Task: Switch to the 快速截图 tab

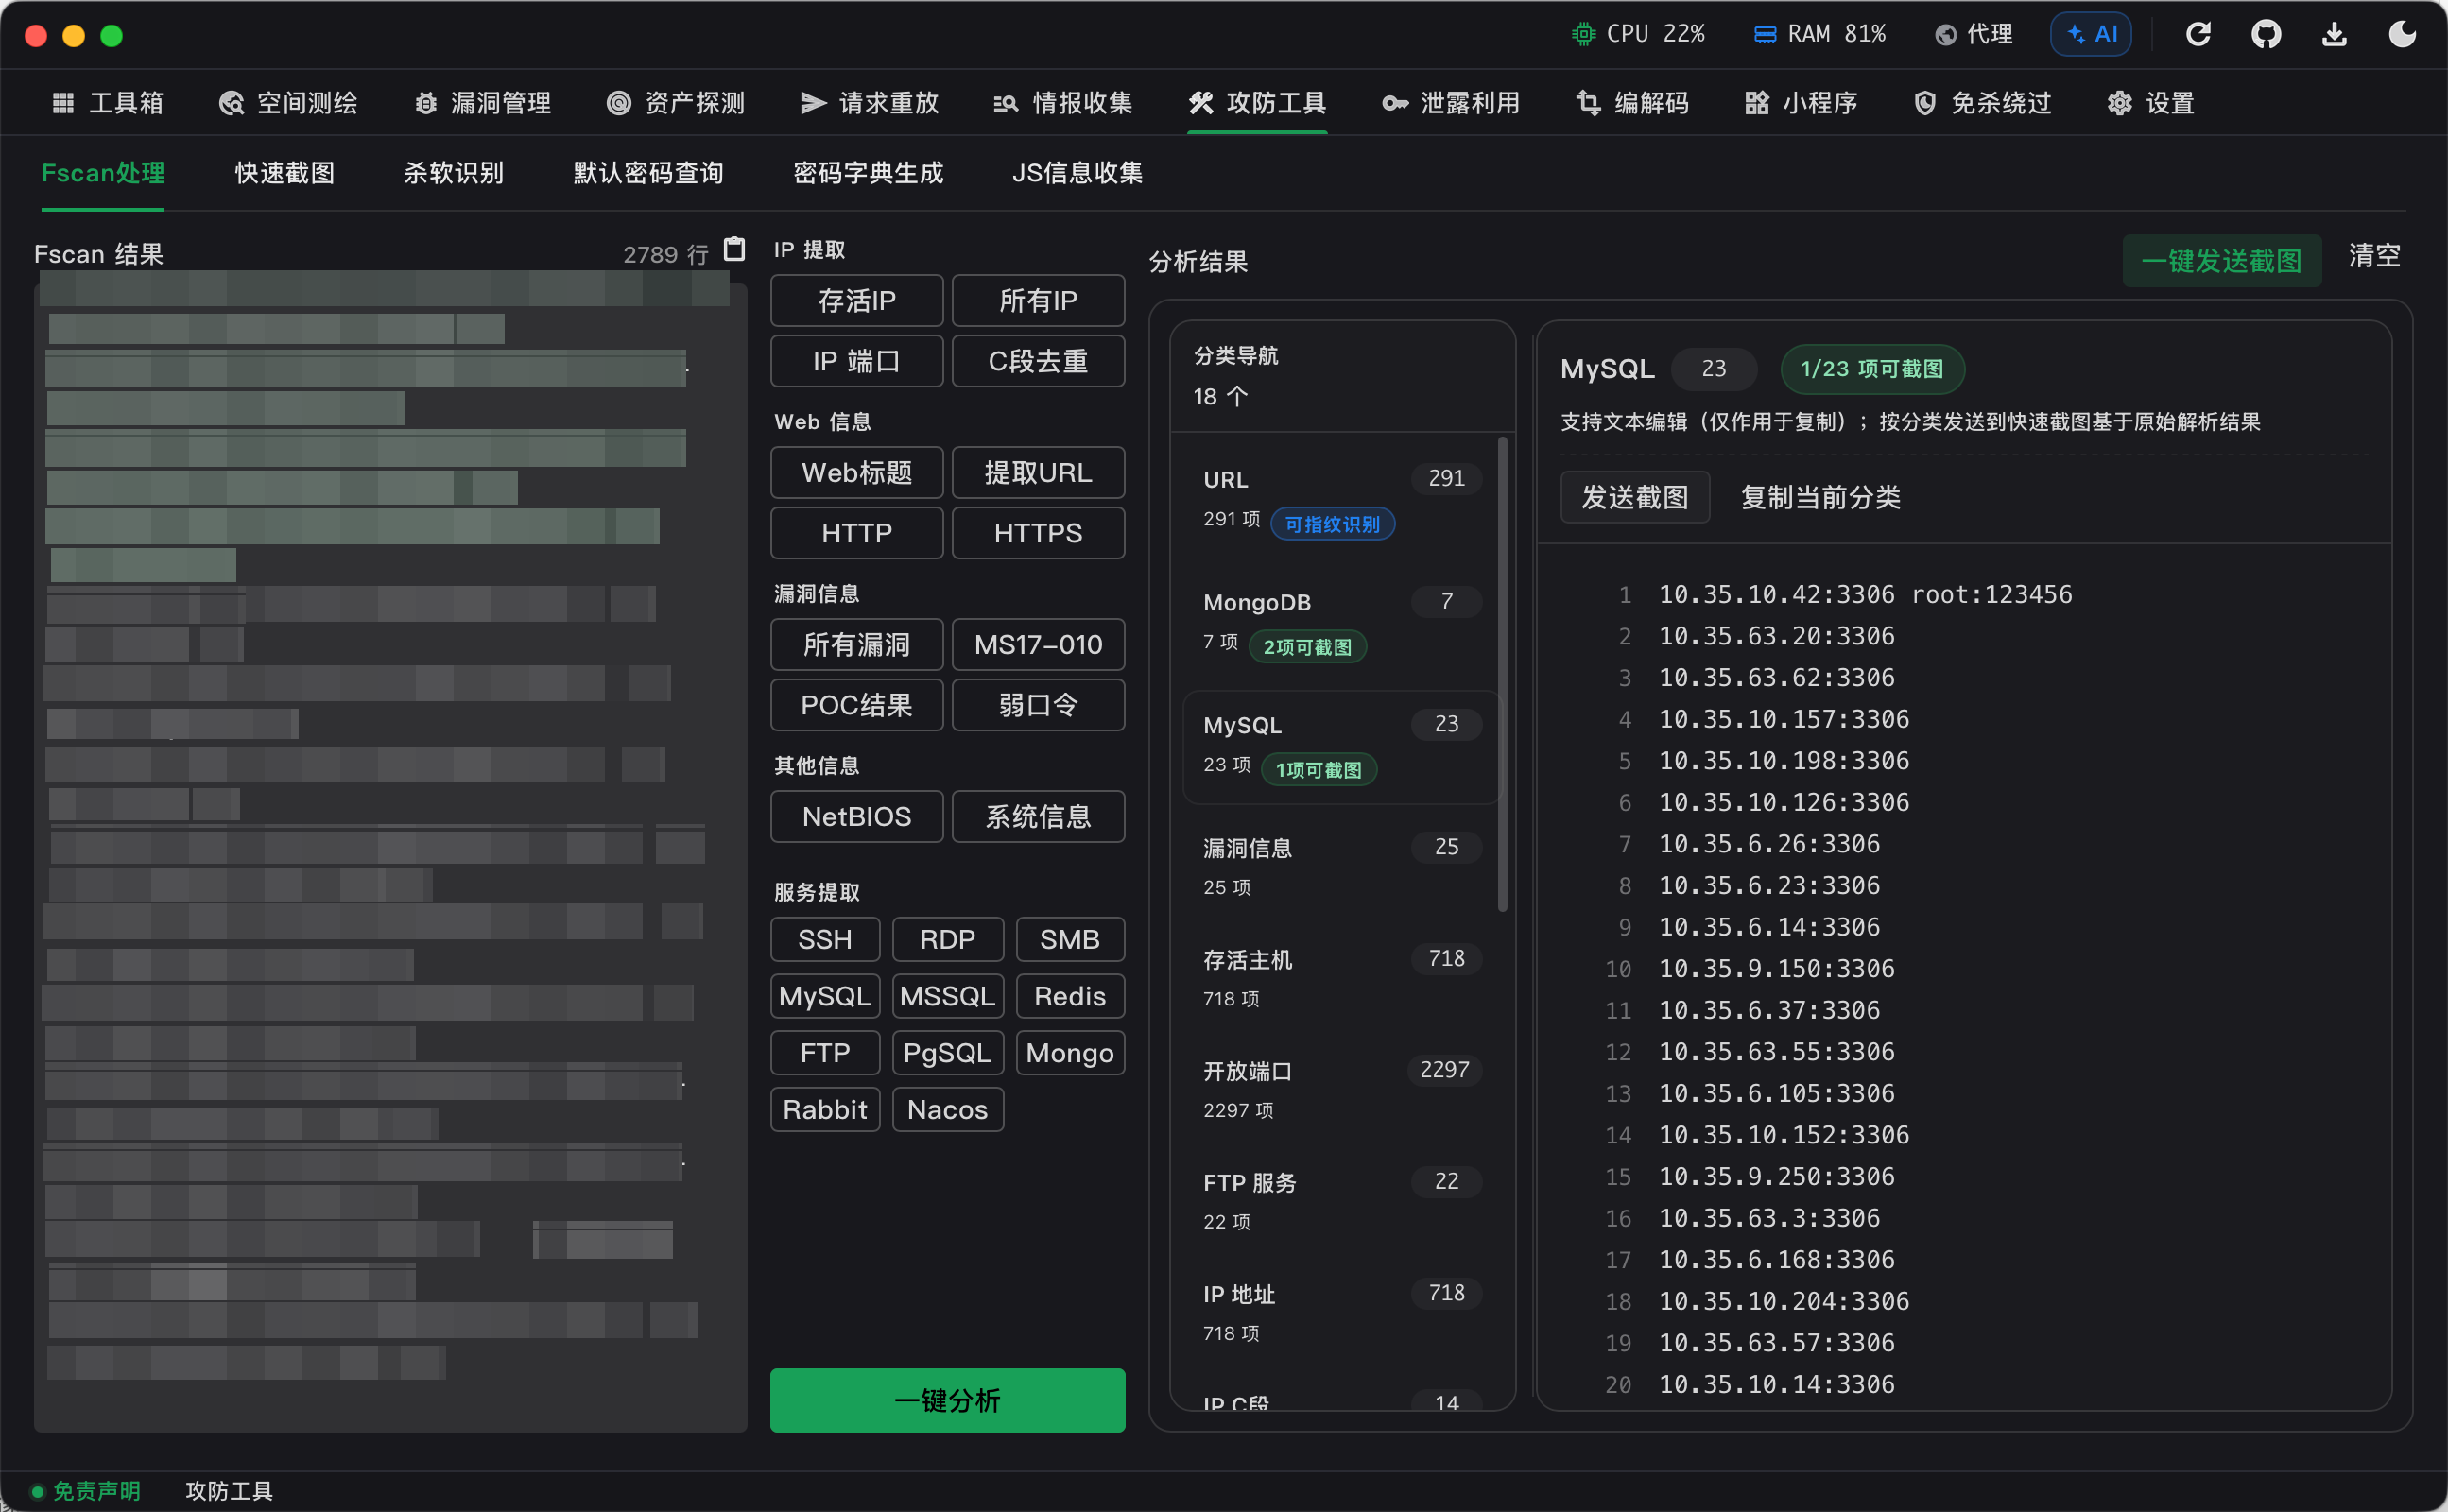Action: coord(284,173)
